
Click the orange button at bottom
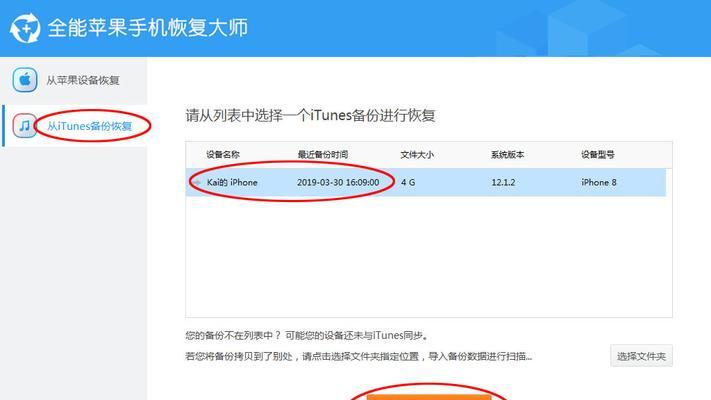(429, 397)
